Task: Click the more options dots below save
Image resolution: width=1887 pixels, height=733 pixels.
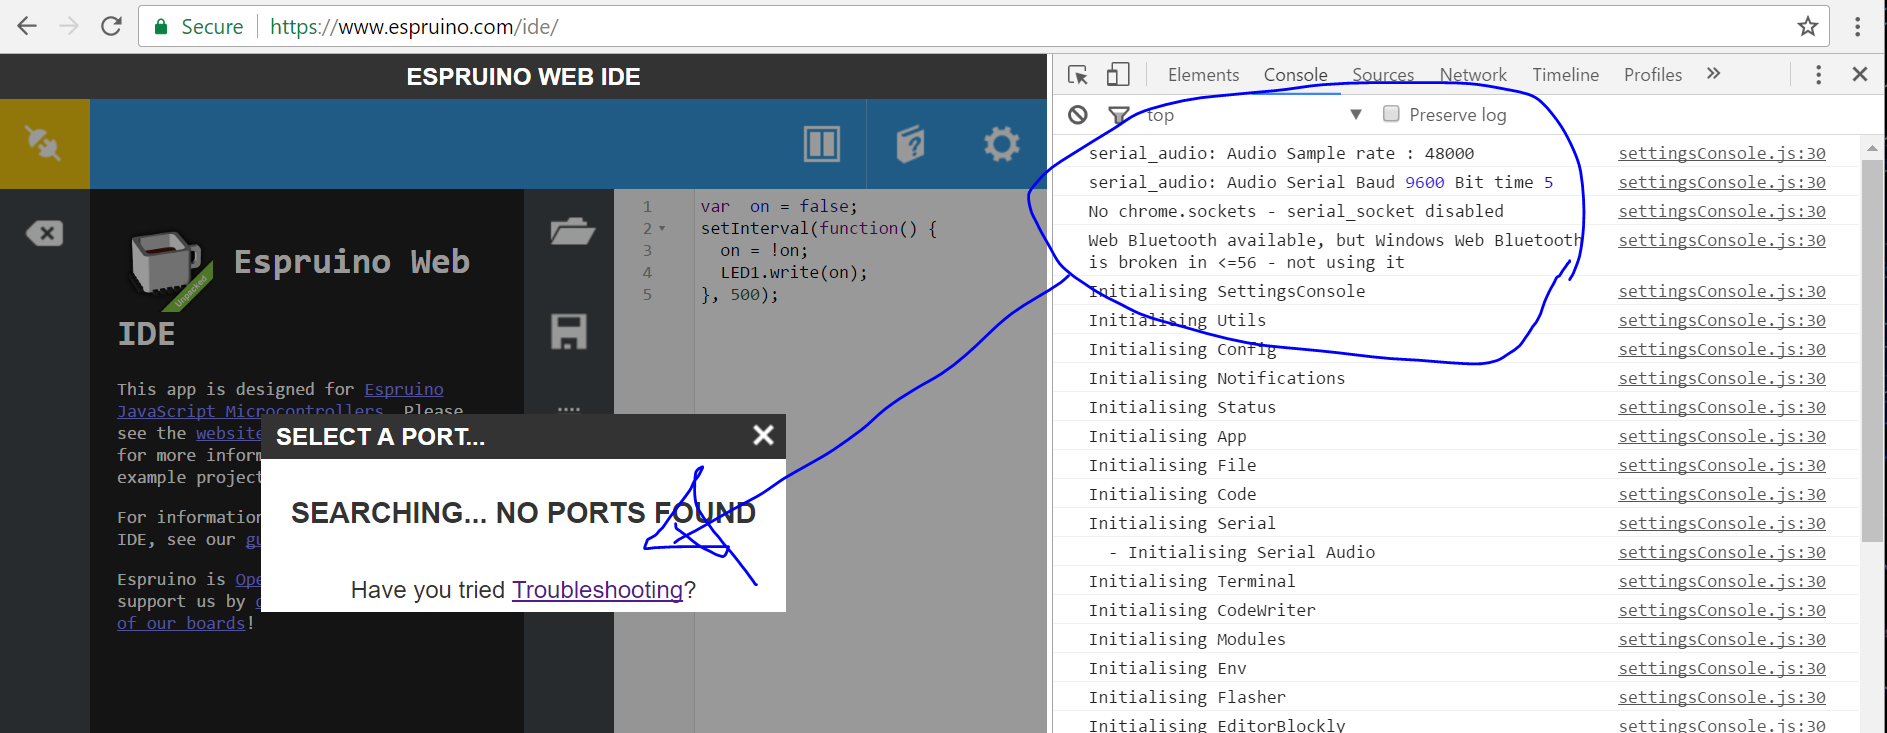Action: pyautogui.click(x=569, y=409)
